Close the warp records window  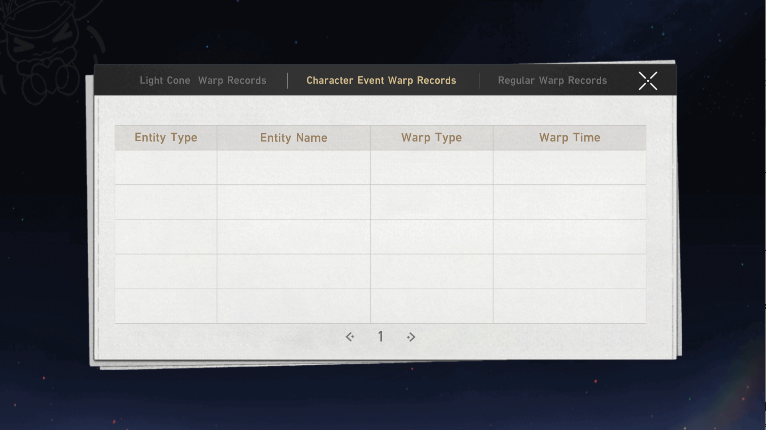click(x=648, y=81)
